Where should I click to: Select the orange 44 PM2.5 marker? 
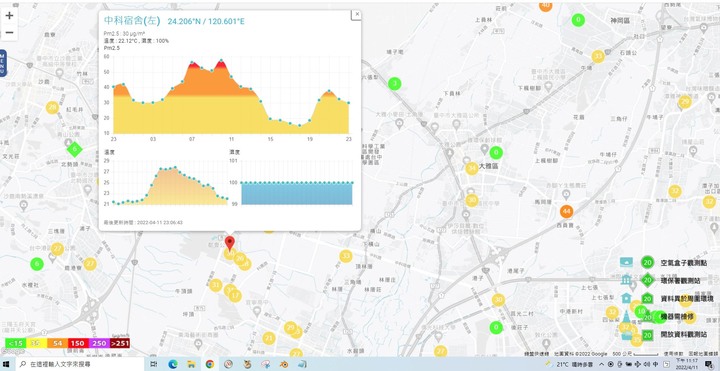coord(567,212)
